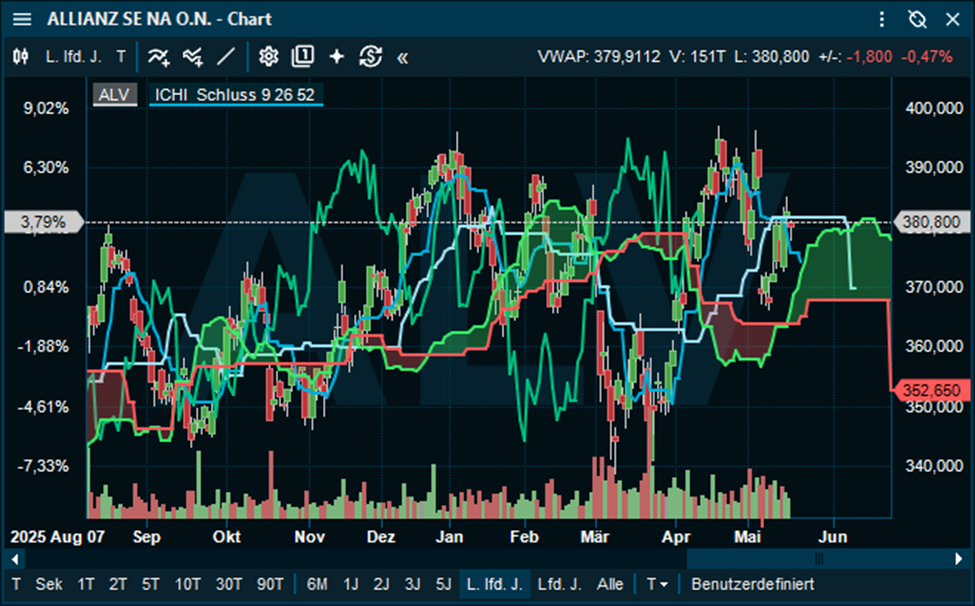Click the 400,000 price axis label
Screen dimensions: 975x606
pos(934,108)
